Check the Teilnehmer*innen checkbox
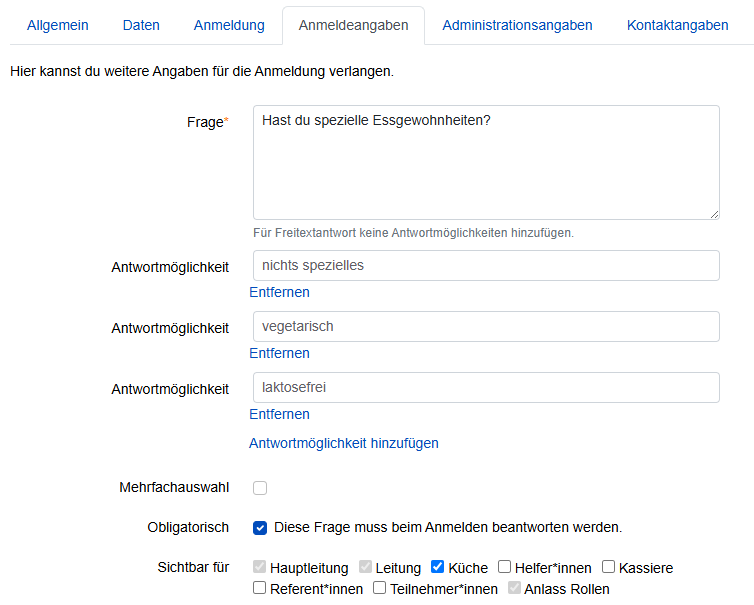This screenshot has width=754, height=605. (x=379, y=588)
